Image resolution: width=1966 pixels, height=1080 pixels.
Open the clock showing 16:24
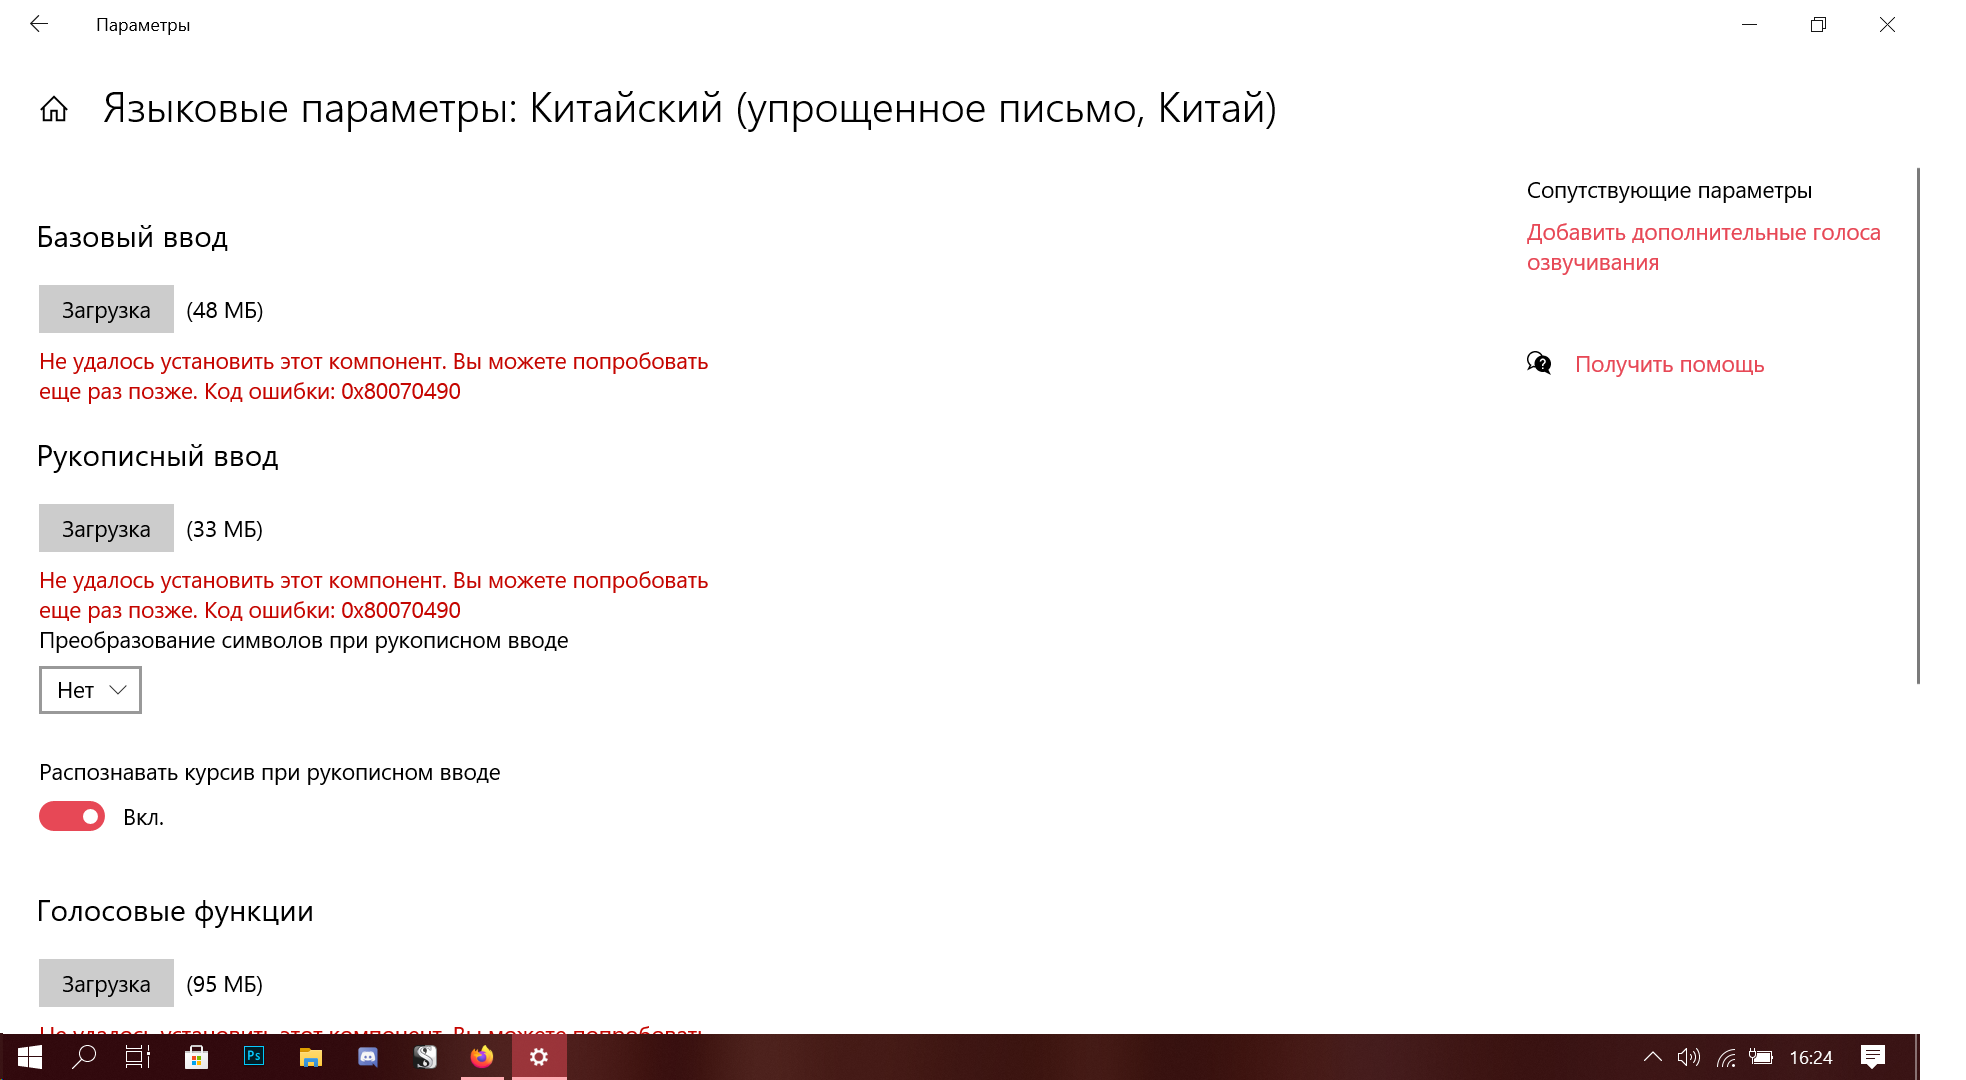click(1811, 1058)
